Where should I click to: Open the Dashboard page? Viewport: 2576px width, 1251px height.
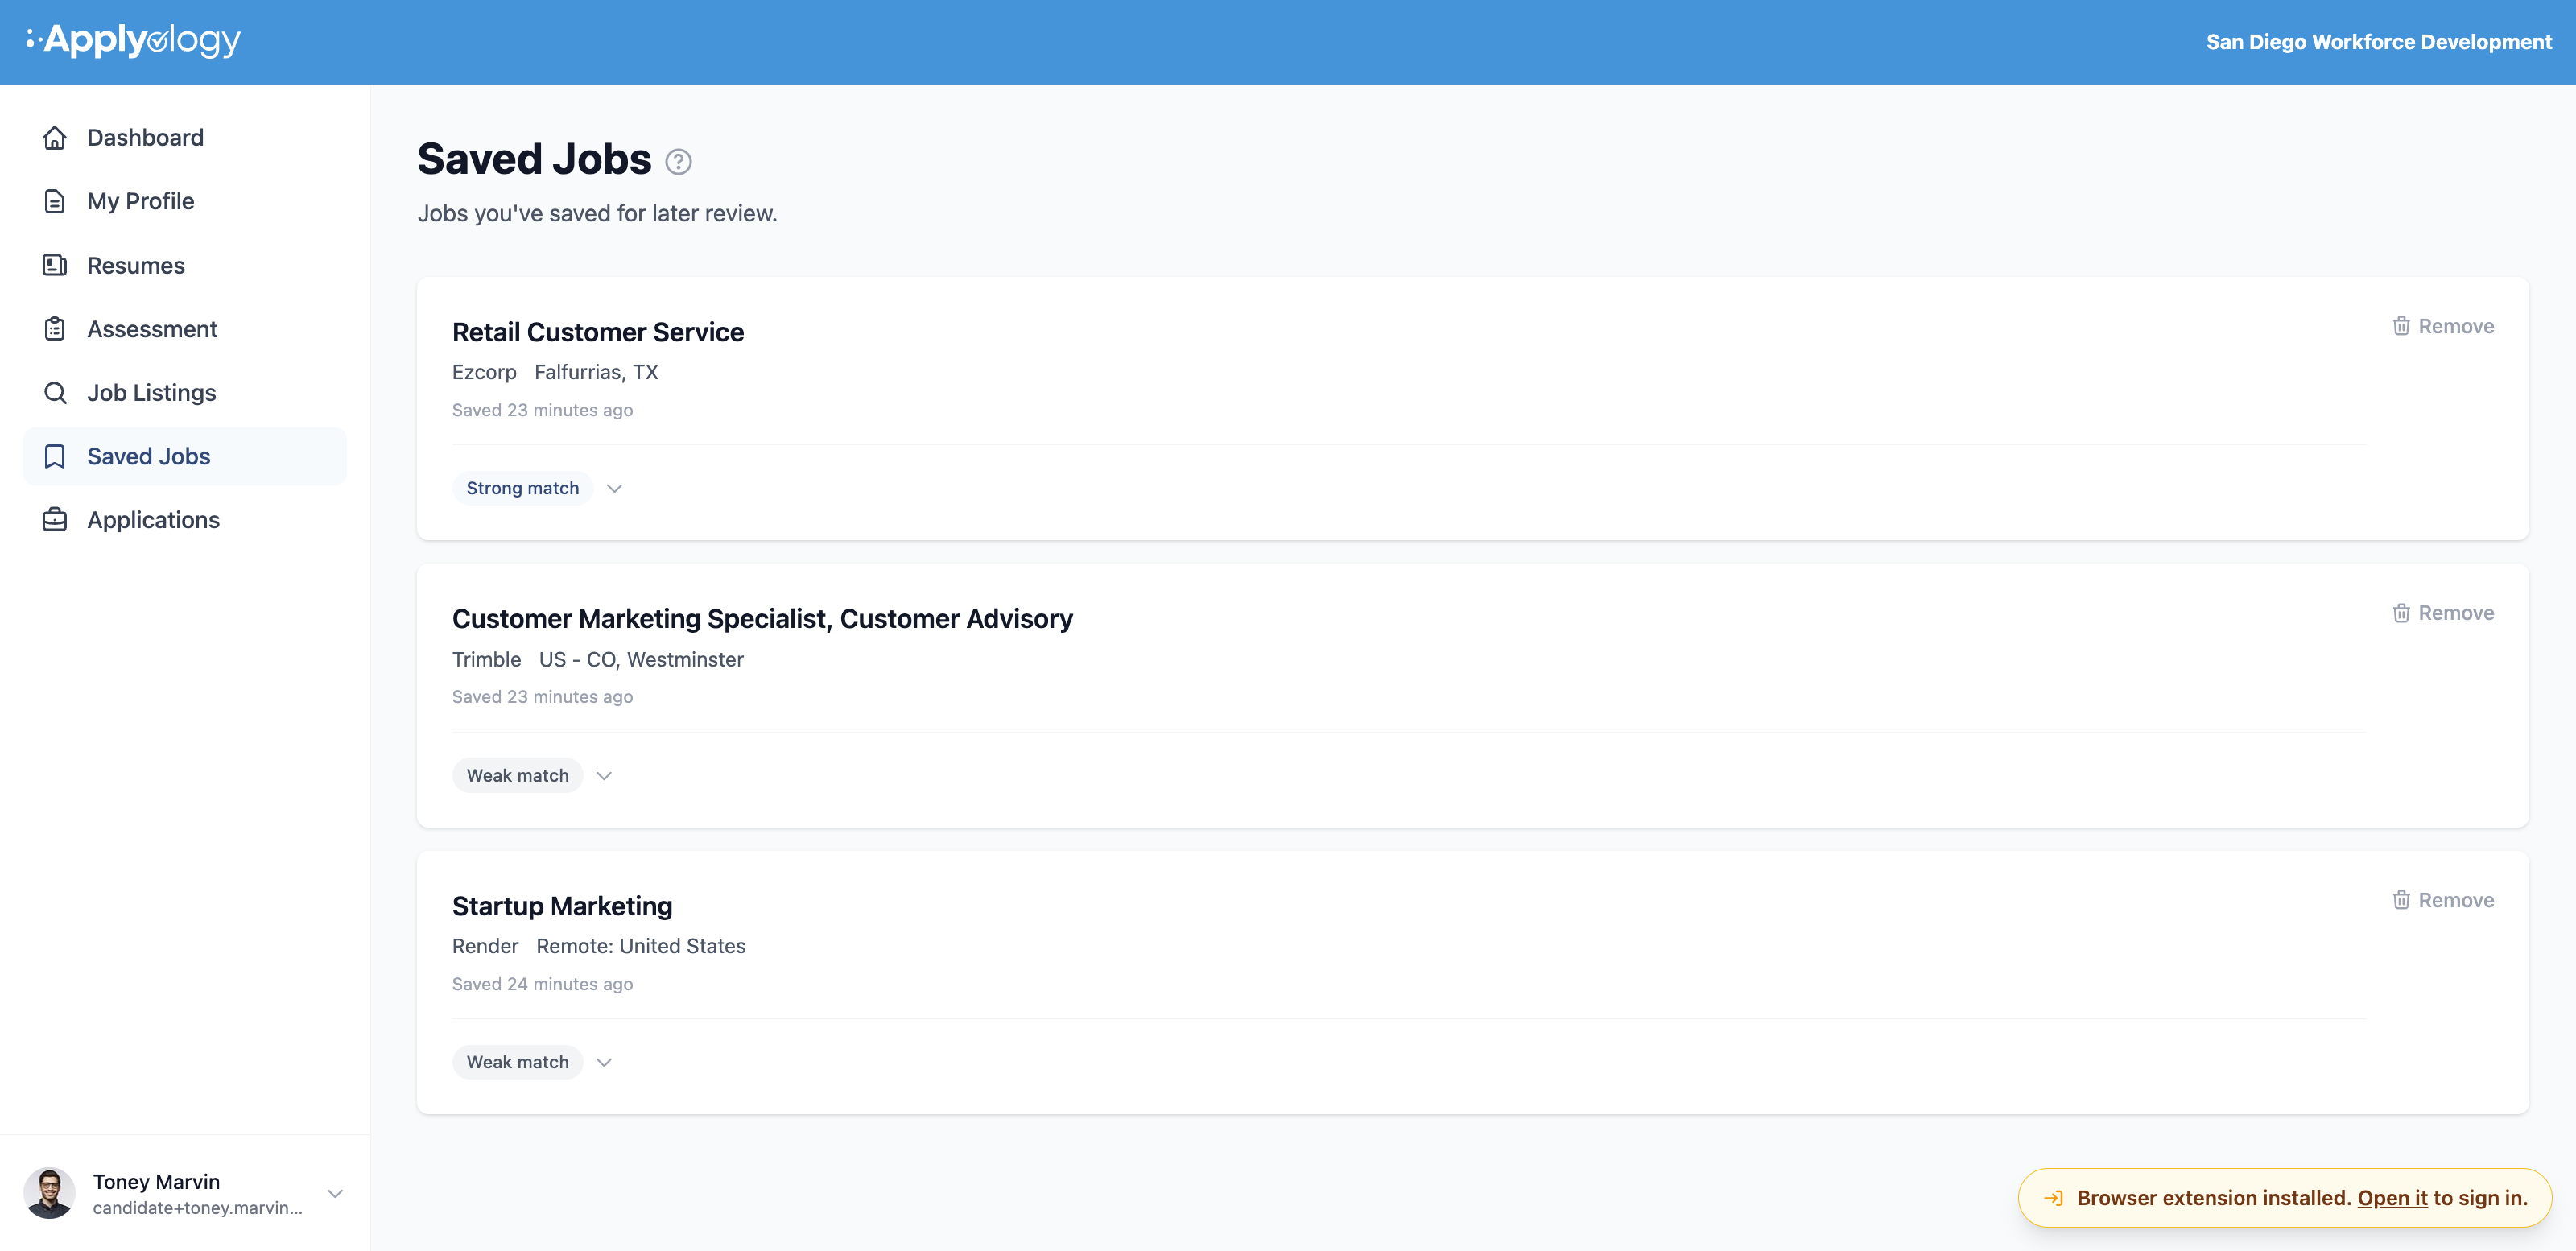(x=185, y=137)
